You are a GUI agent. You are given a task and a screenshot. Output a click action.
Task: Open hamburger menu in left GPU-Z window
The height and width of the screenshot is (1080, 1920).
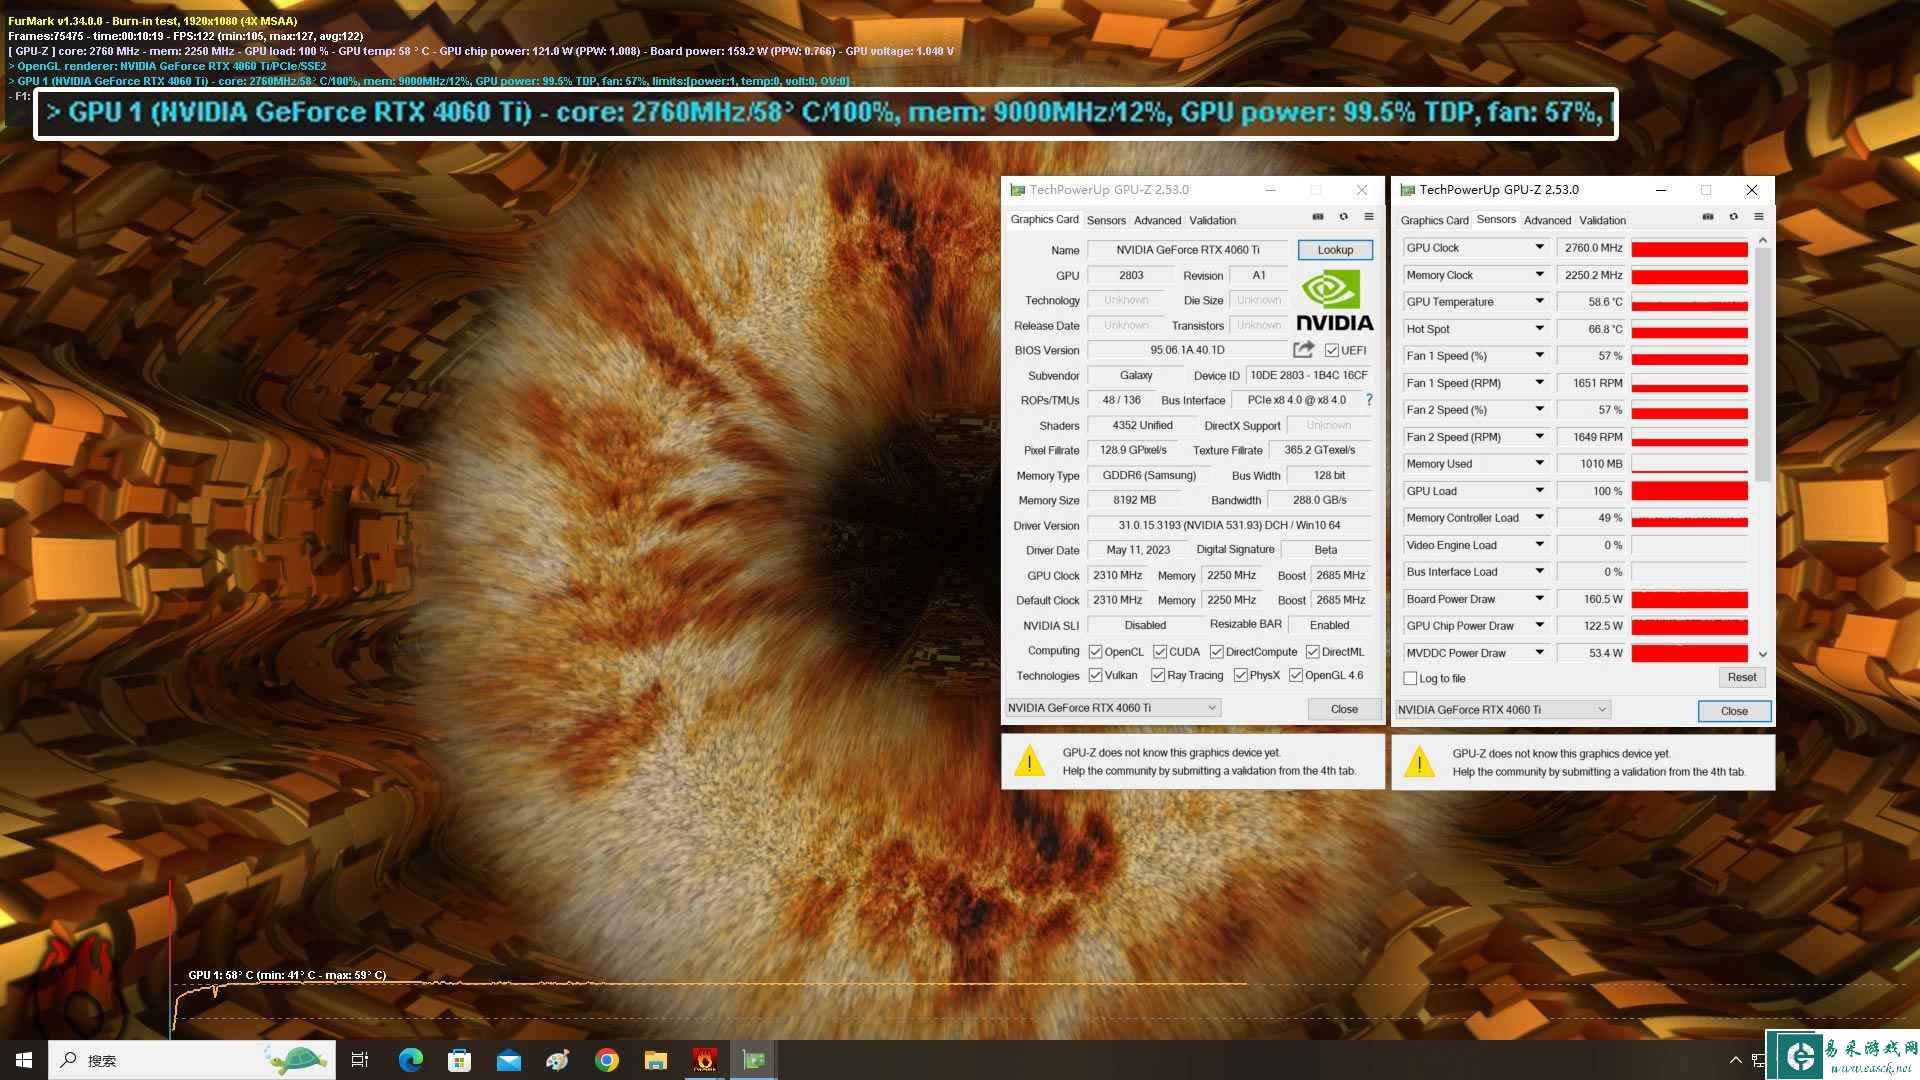[1369, 217]
